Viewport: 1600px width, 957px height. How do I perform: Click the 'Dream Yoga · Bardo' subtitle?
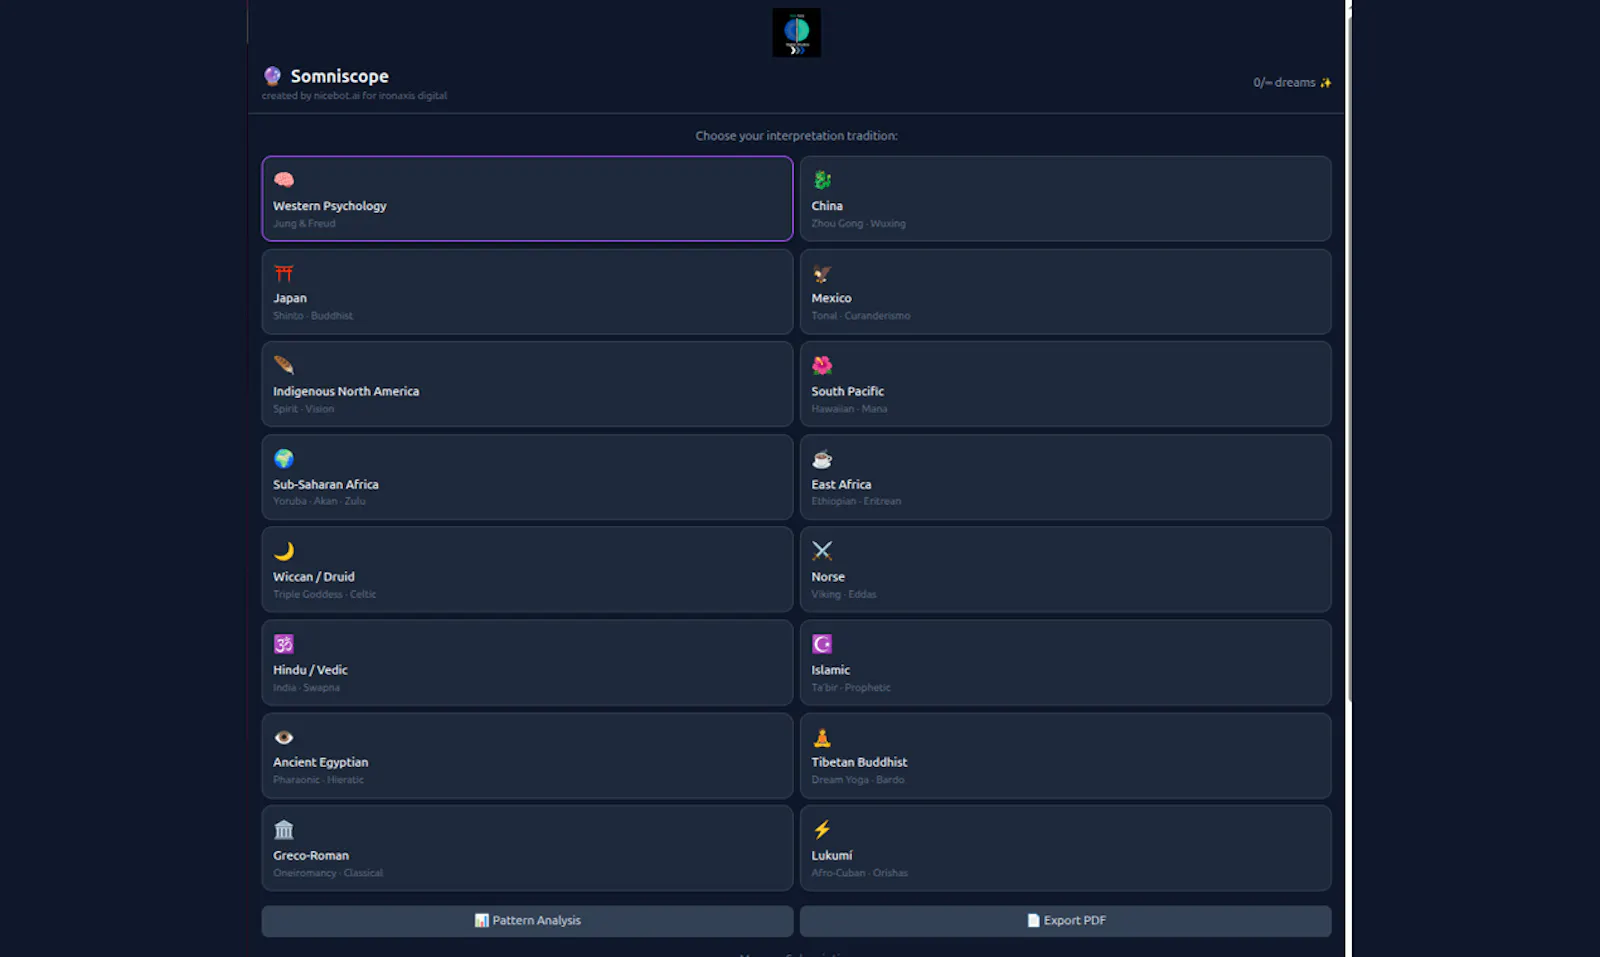[x=858, y=780]
